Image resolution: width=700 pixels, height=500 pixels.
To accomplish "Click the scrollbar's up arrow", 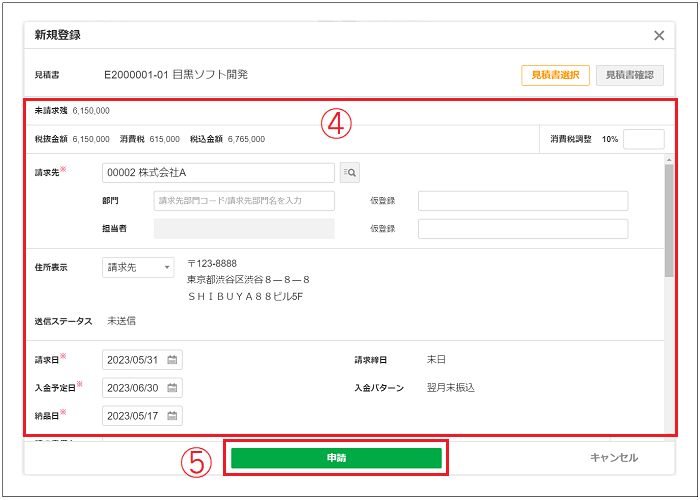I will (669, 159).
